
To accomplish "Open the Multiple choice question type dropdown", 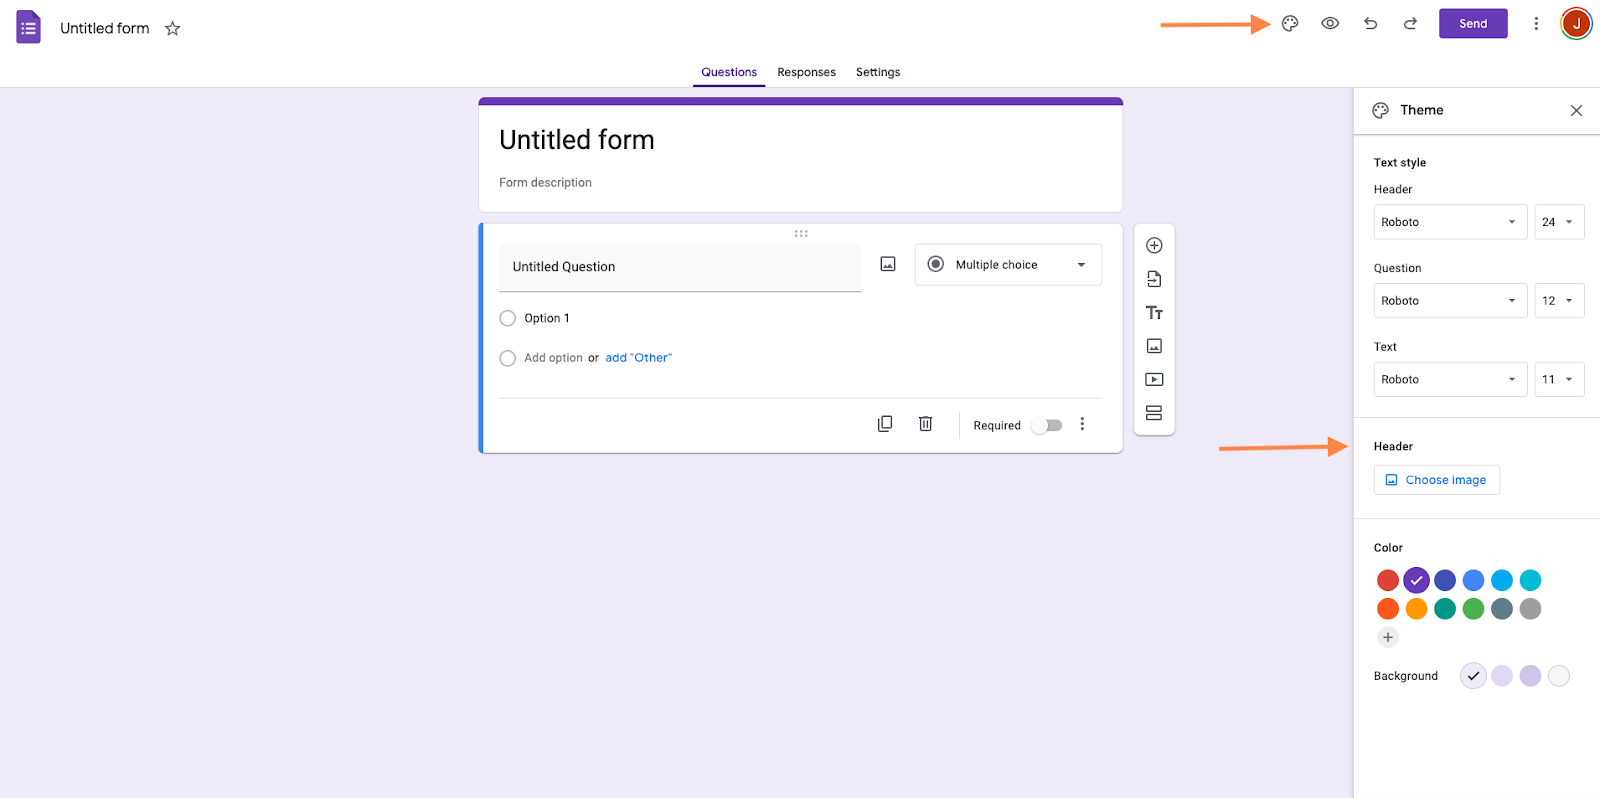I will [1008, 265].
